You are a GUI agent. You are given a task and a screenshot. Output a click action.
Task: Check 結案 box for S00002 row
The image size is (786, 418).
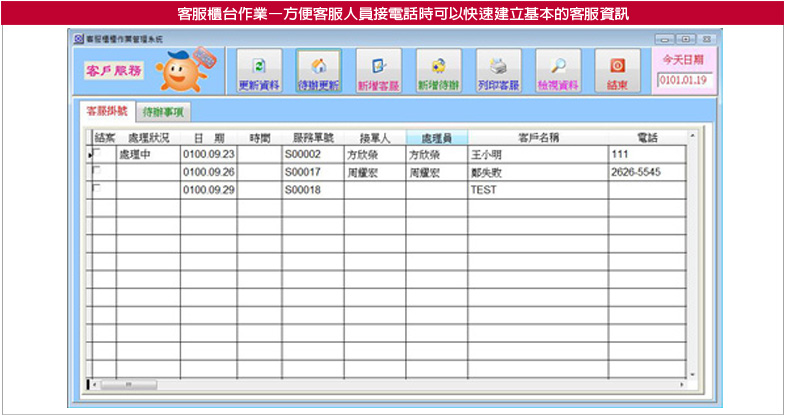click(97, 154)
